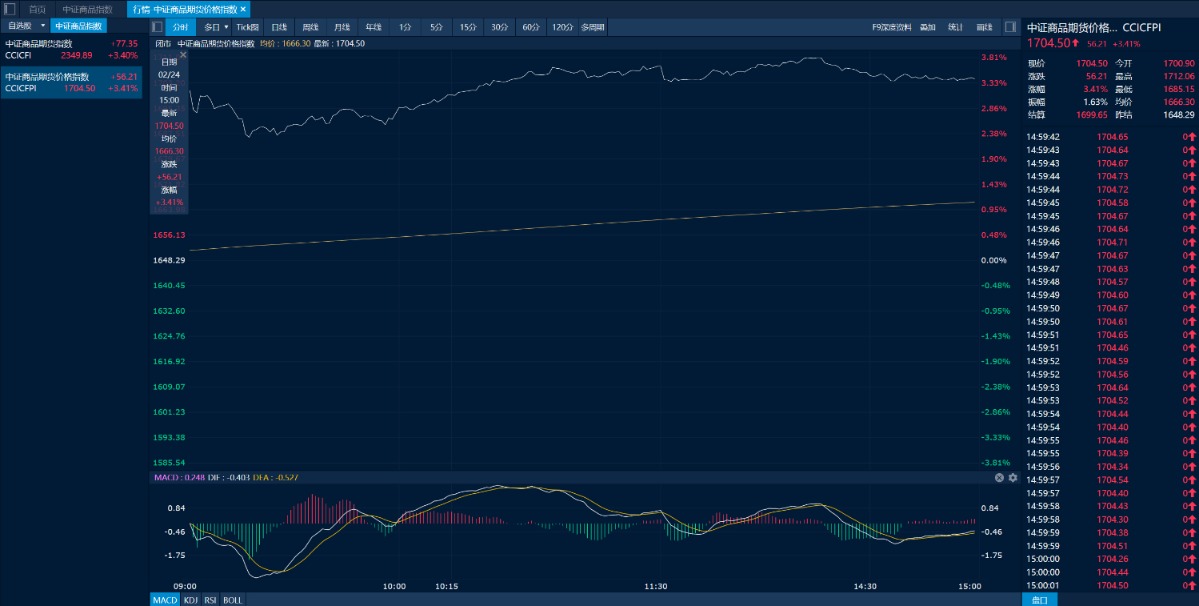Image resolution: width=1199 pixels, height=606 pixels.
Task: Select the 60分 minute chart
Action: [531, 27]
